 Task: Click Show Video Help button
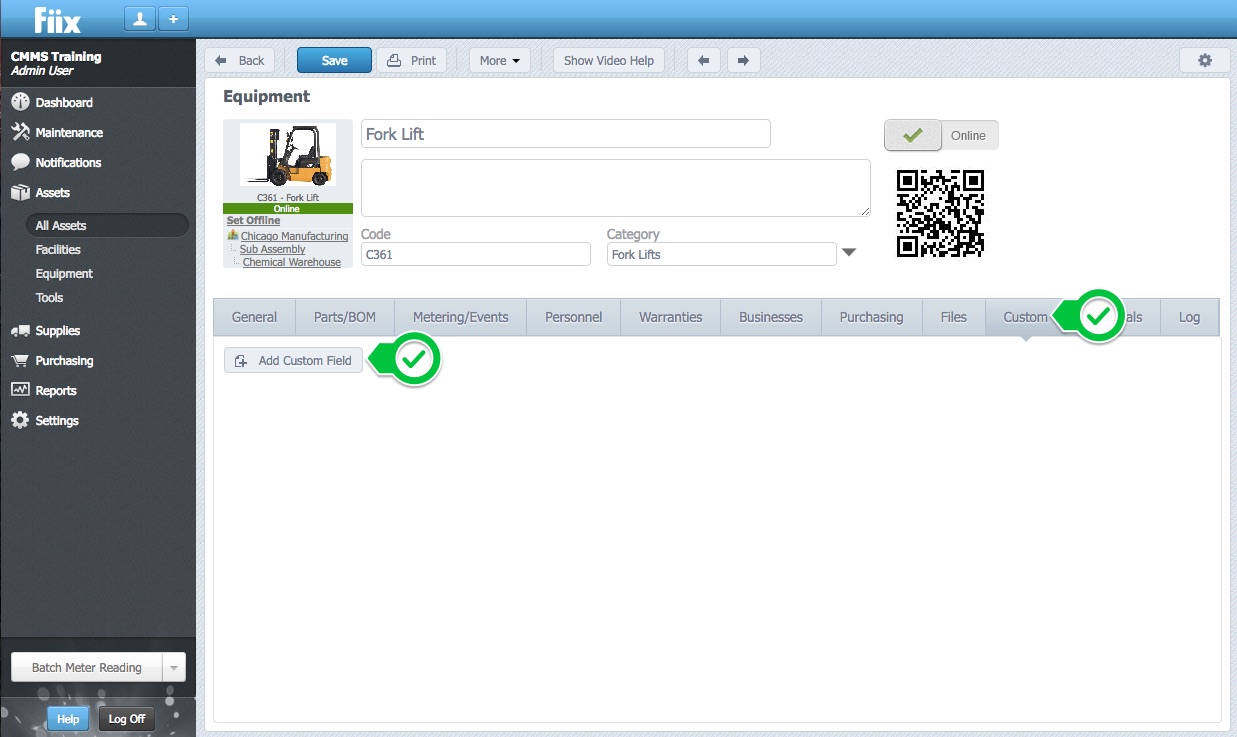608,60
